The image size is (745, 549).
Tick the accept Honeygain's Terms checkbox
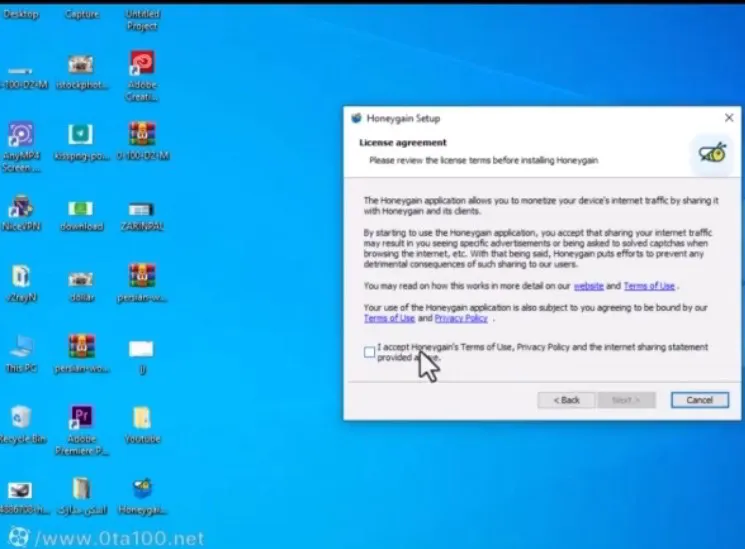370,352
